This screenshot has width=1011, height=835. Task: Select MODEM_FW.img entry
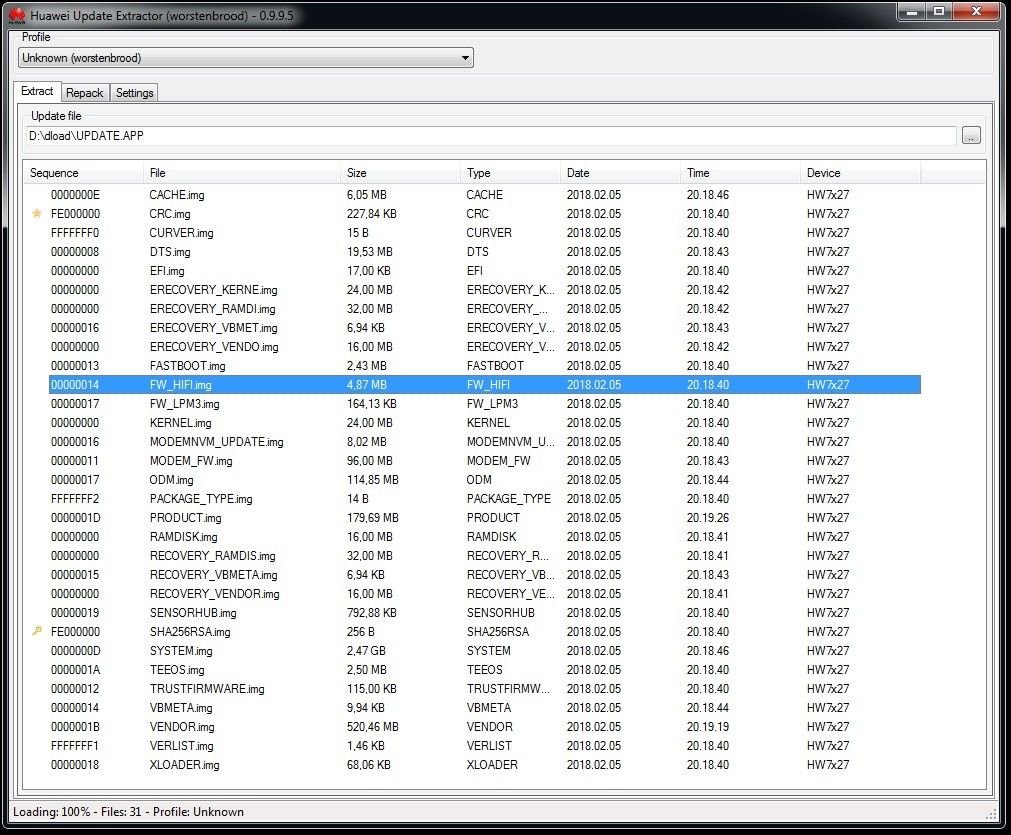point(485,461)
